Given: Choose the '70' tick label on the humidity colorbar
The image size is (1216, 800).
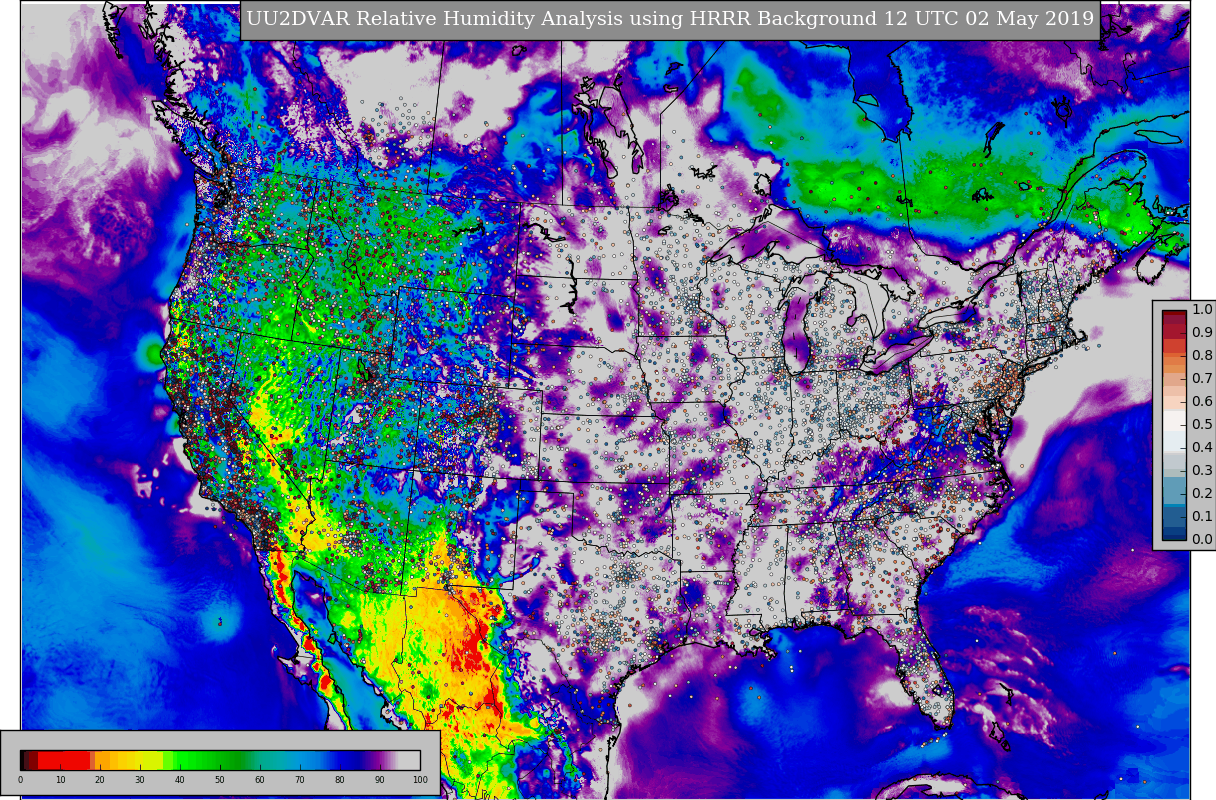Looking at the screenshot, I should (x=300, y=780).
